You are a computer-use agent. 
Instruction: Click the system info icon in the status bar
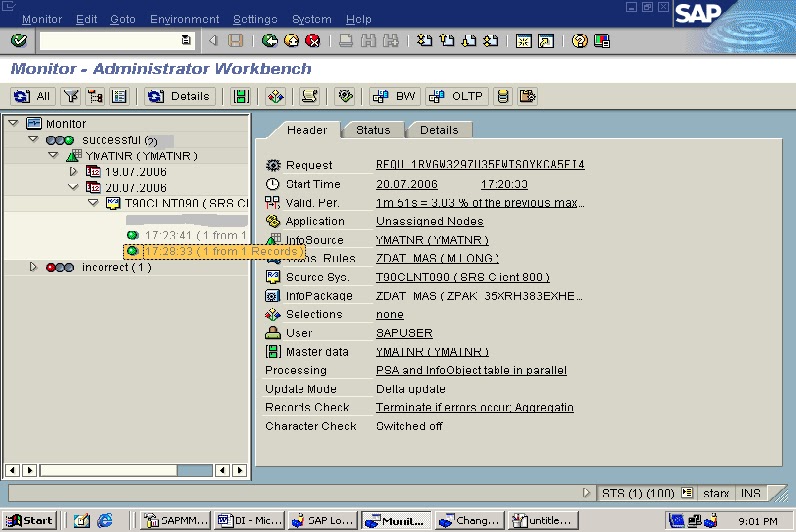pos(687,492)
